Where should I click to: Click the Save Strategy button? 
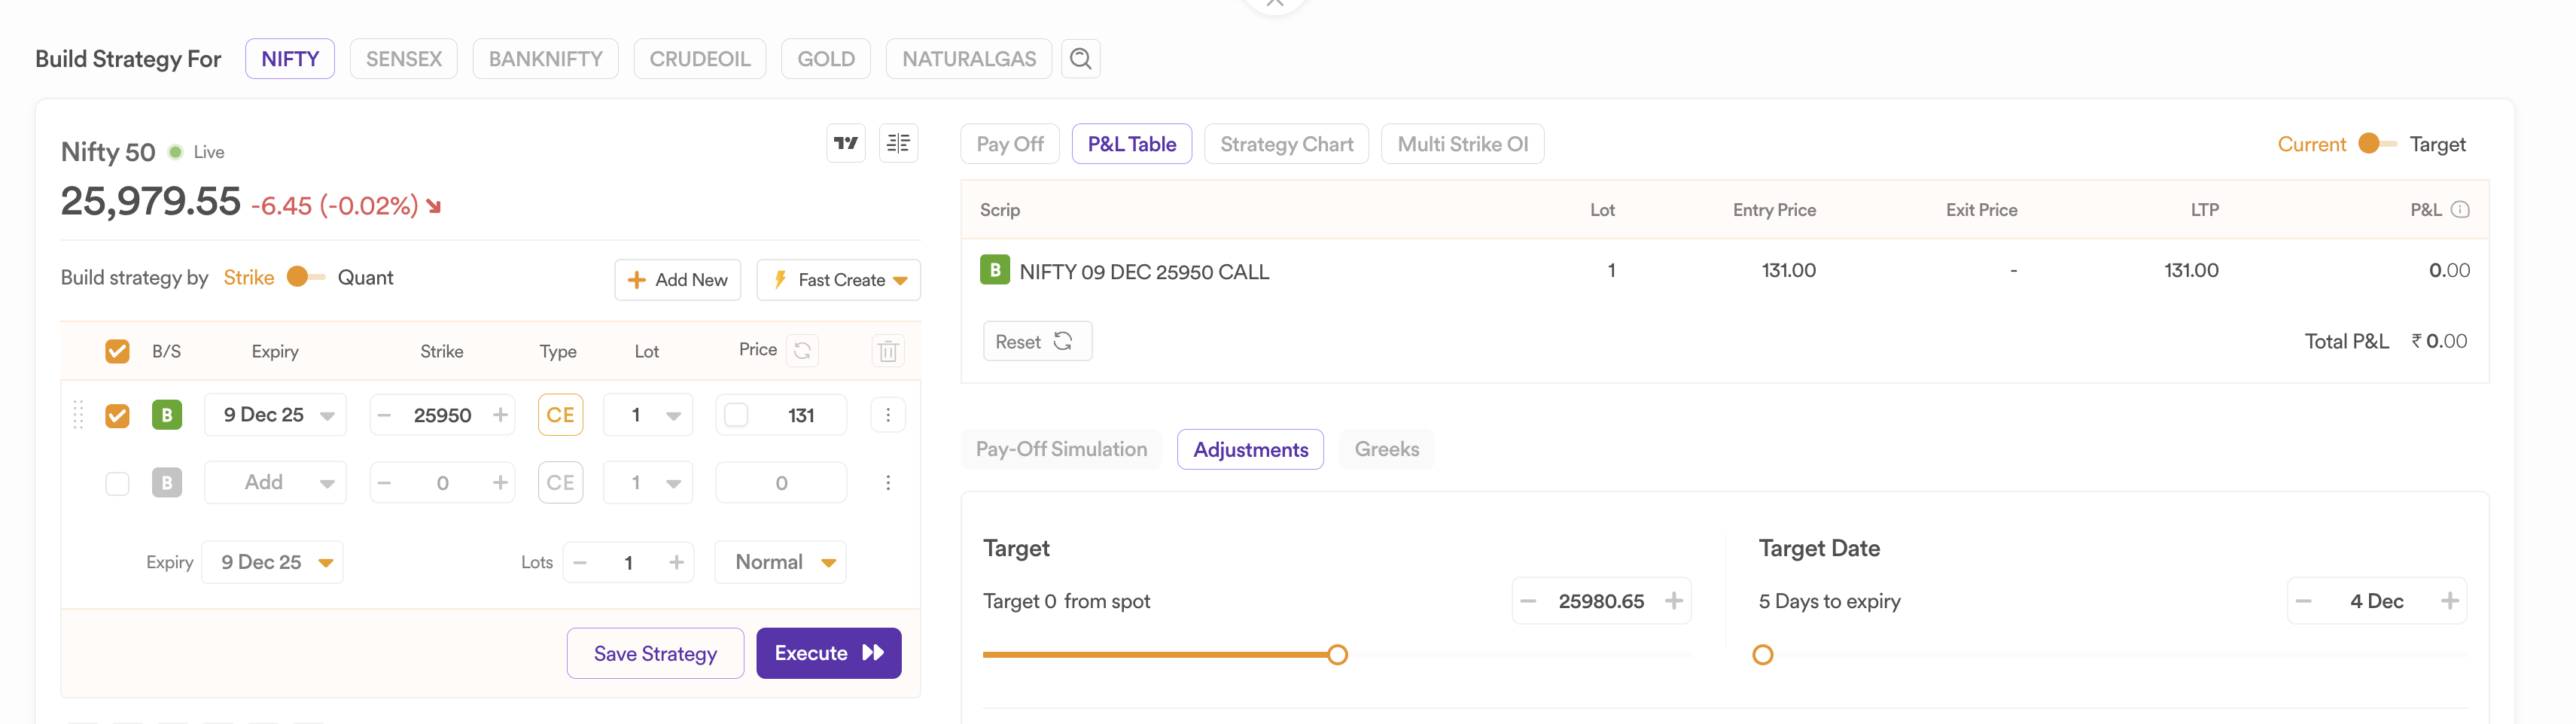point(655,653)
